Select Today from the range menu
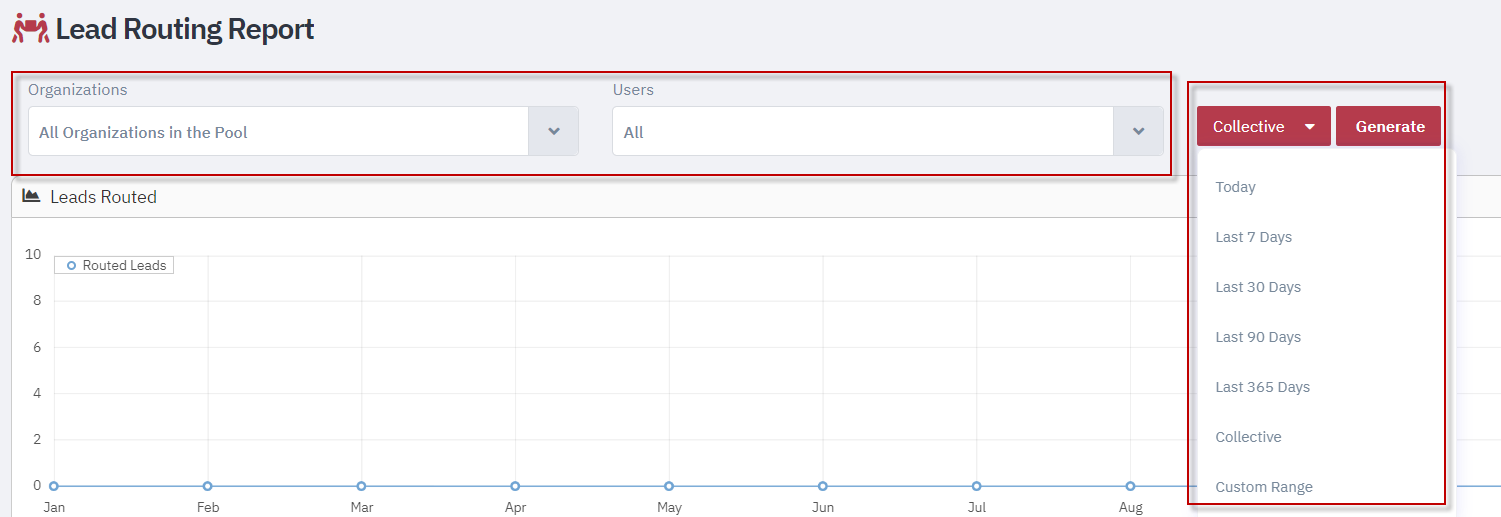Viewport: 1501px width, 517px height. pyautogui.click(x=1235, y=187)
